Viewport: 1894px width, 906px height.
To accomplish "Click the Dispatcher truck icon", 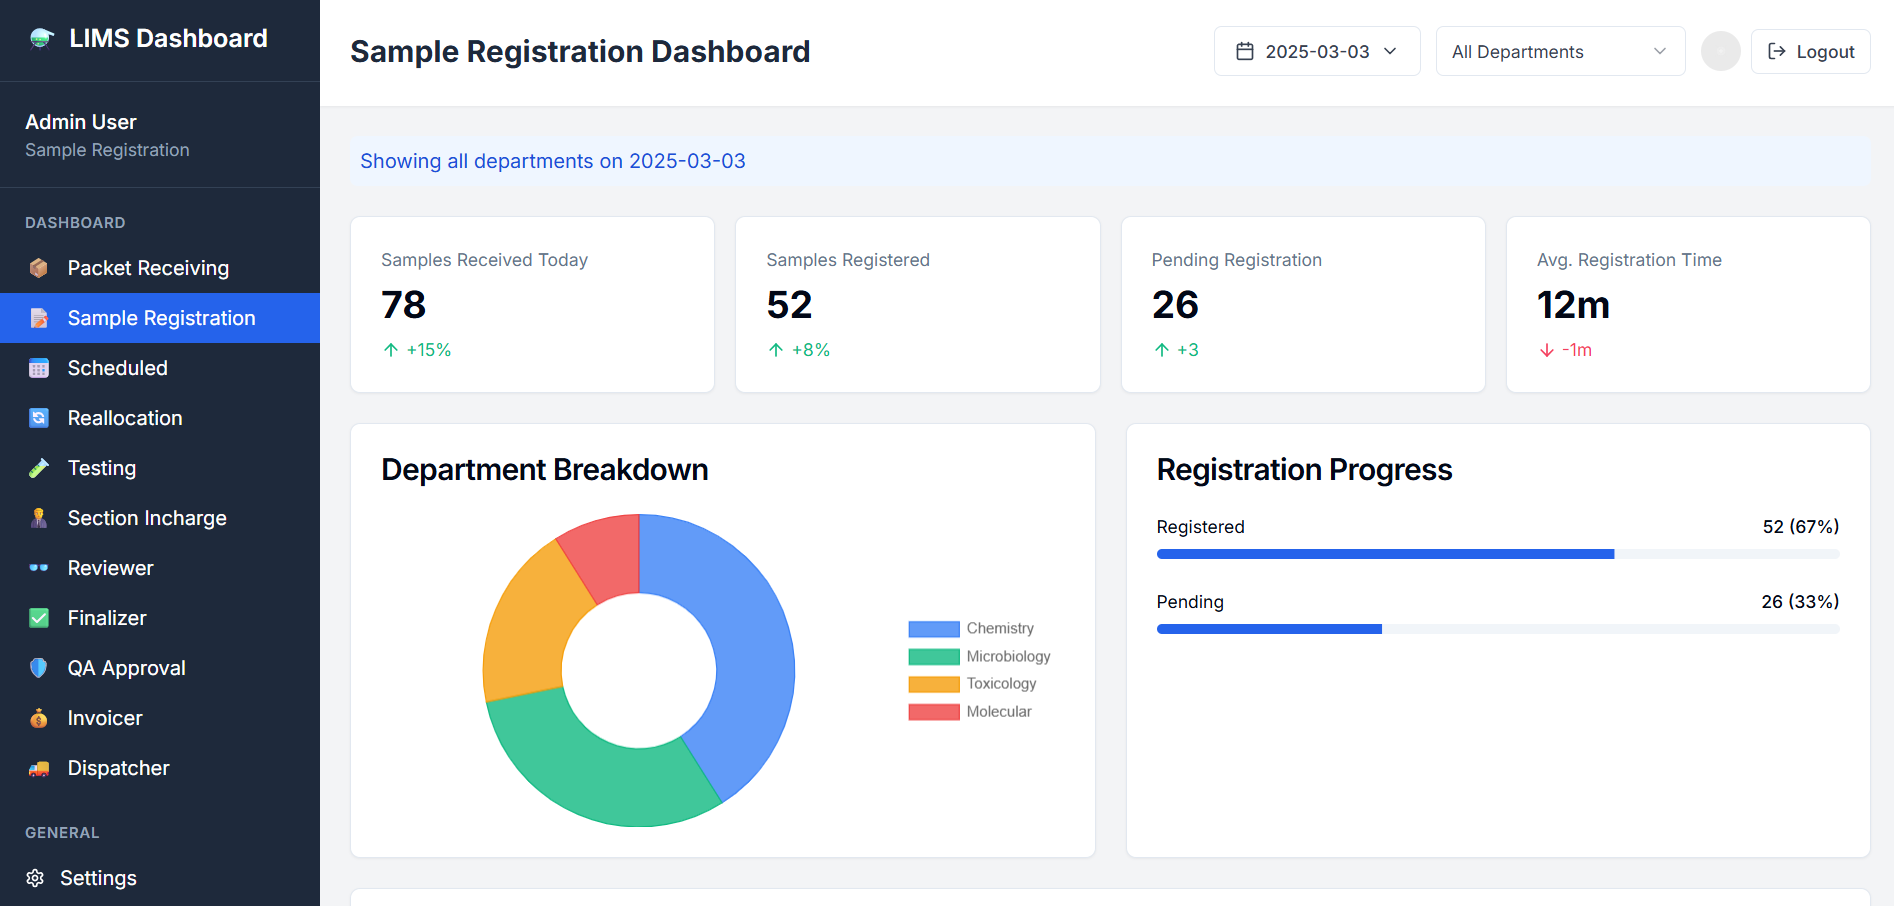I will tap(39, 768).
